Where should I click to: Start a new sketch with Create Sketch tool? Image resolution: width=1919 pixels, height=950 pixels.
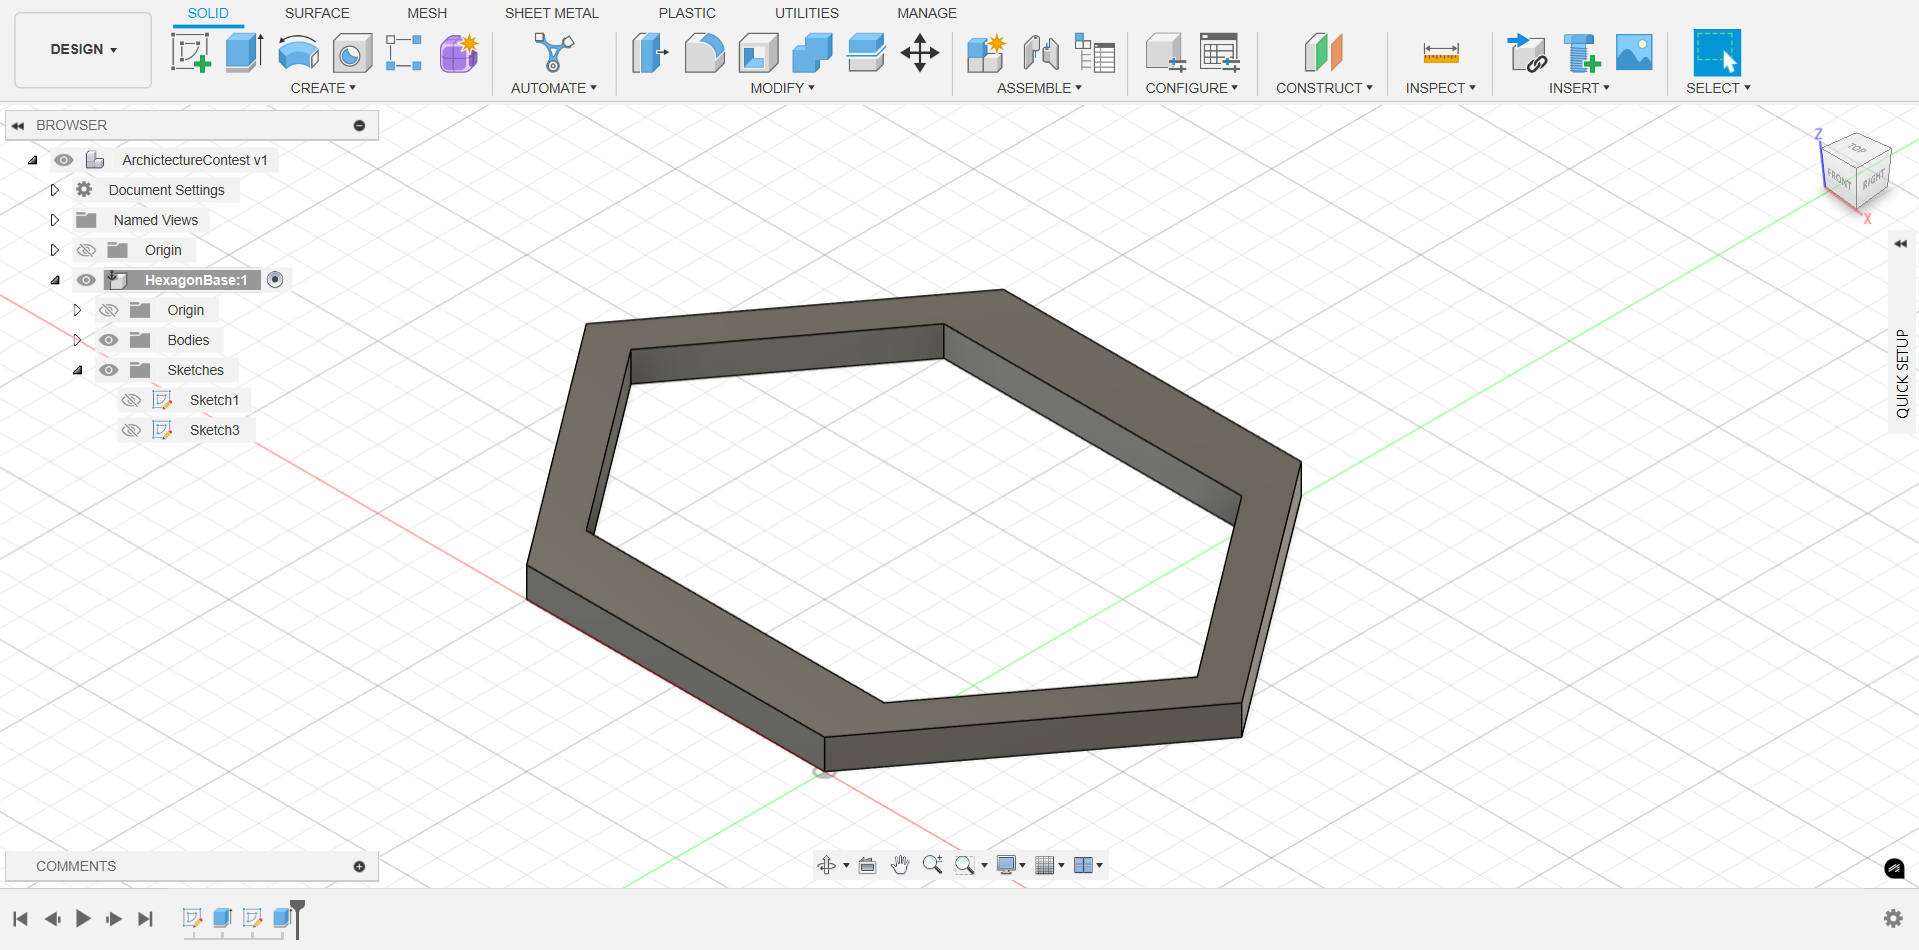click(x=191, y=53)
